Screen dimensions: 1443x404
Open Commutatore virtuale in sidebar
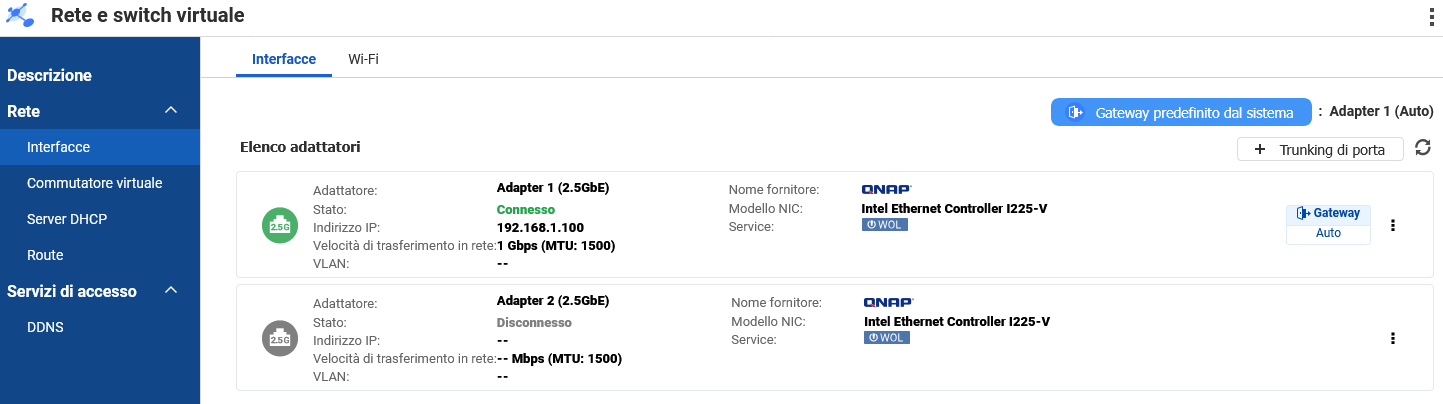tap(95, 183)
